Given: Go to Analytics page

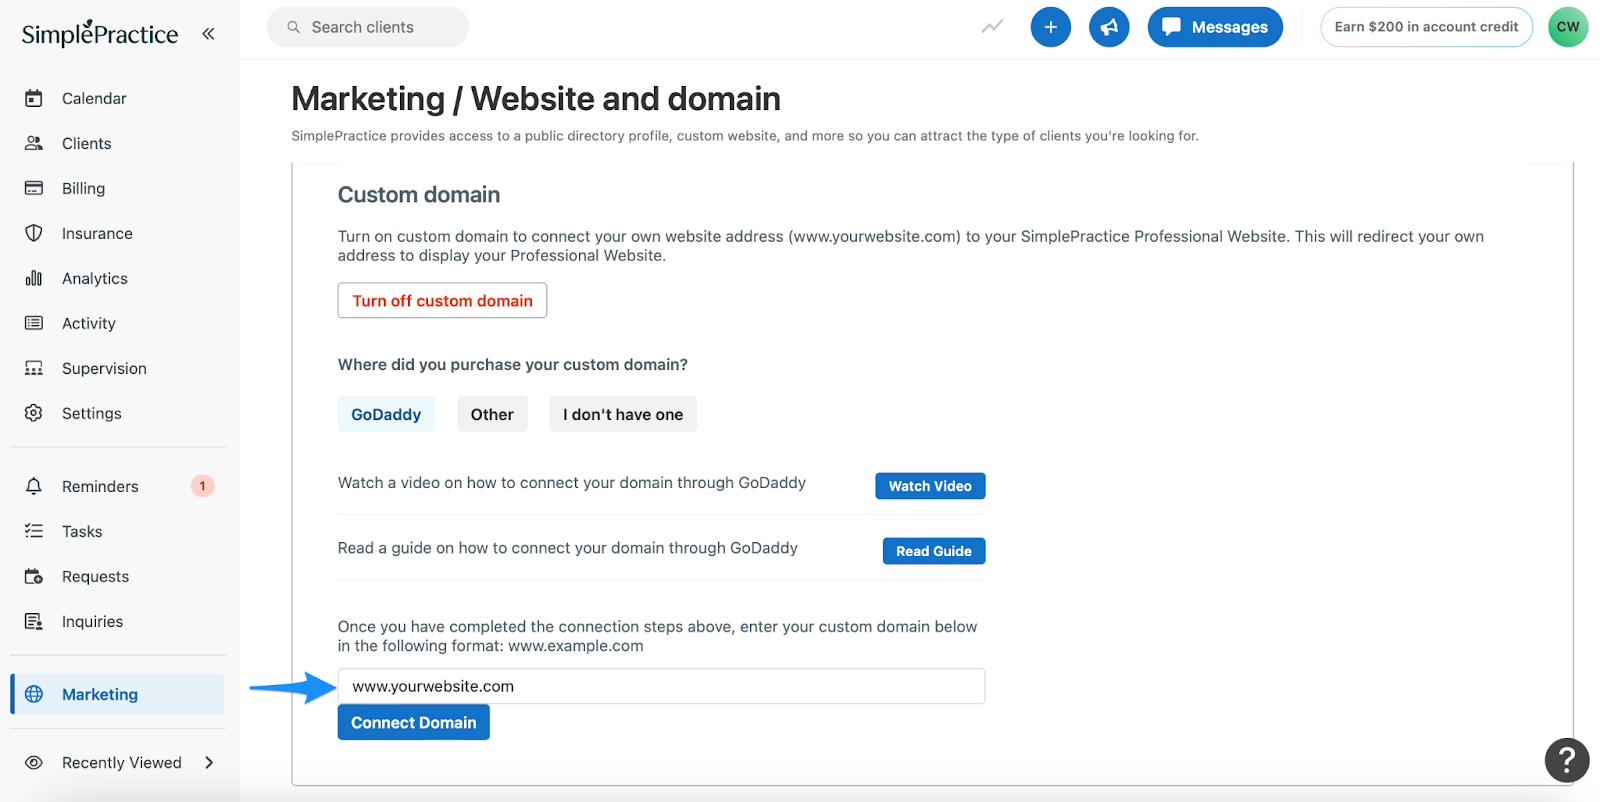Looking at the screenshot, I should click(95, 278).
